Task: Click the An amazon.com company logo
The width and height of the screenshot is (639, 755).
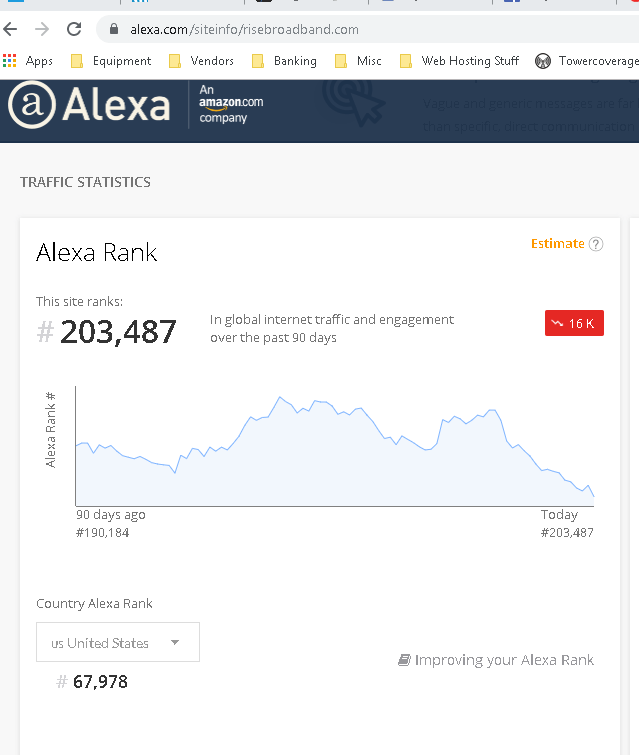Action: pos(231,104)
